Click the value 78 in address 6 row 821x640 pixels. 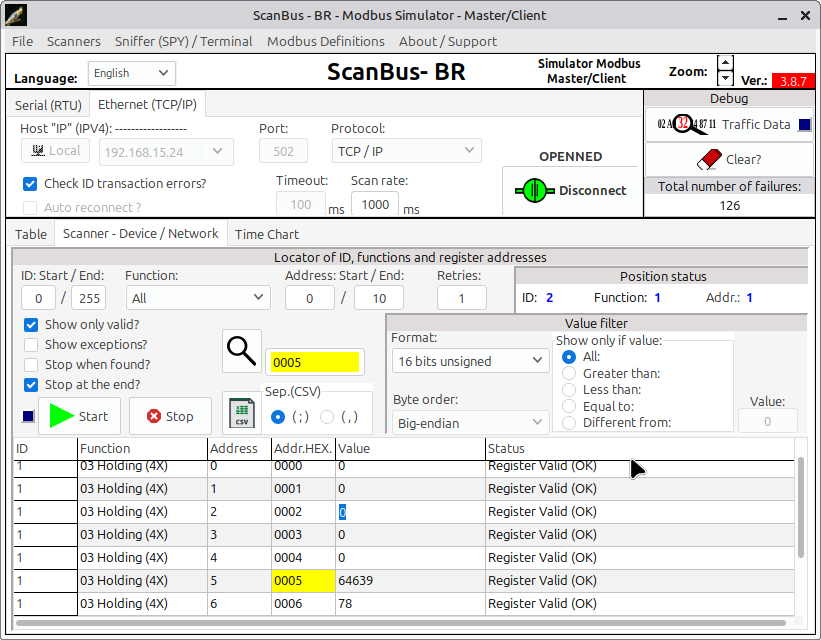point(345,604)
